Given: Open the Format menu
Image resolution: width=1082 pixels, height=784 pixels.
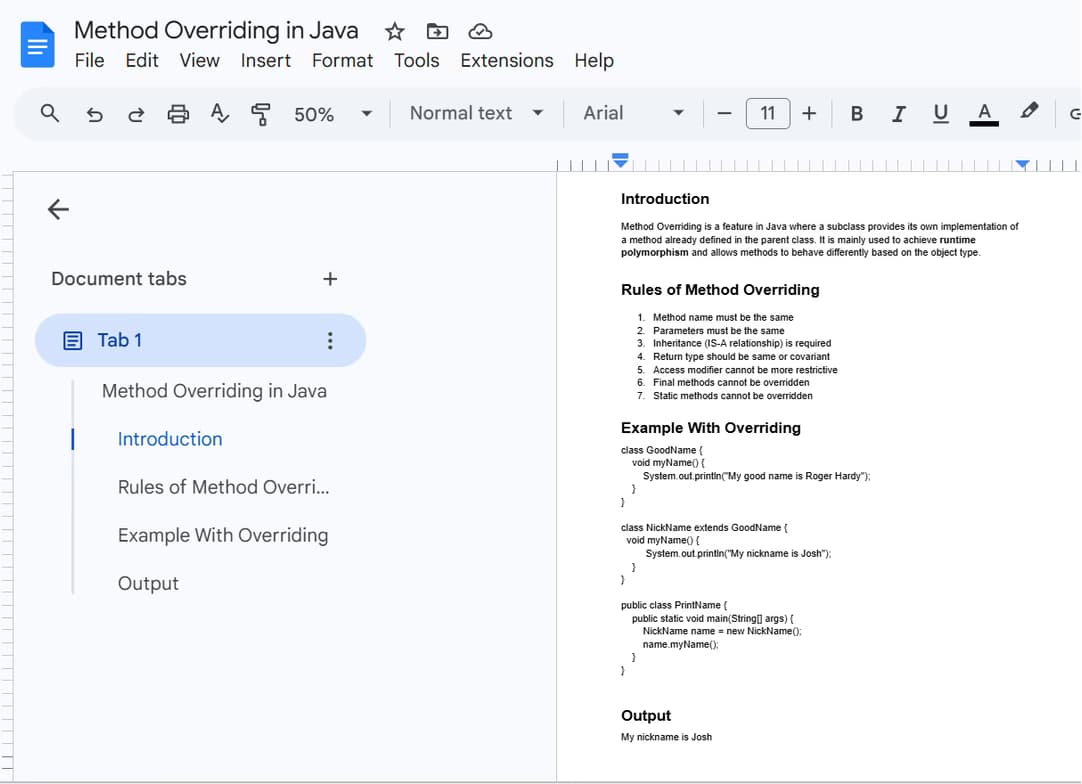Looking at the screenshot, I should click(342, 61).
